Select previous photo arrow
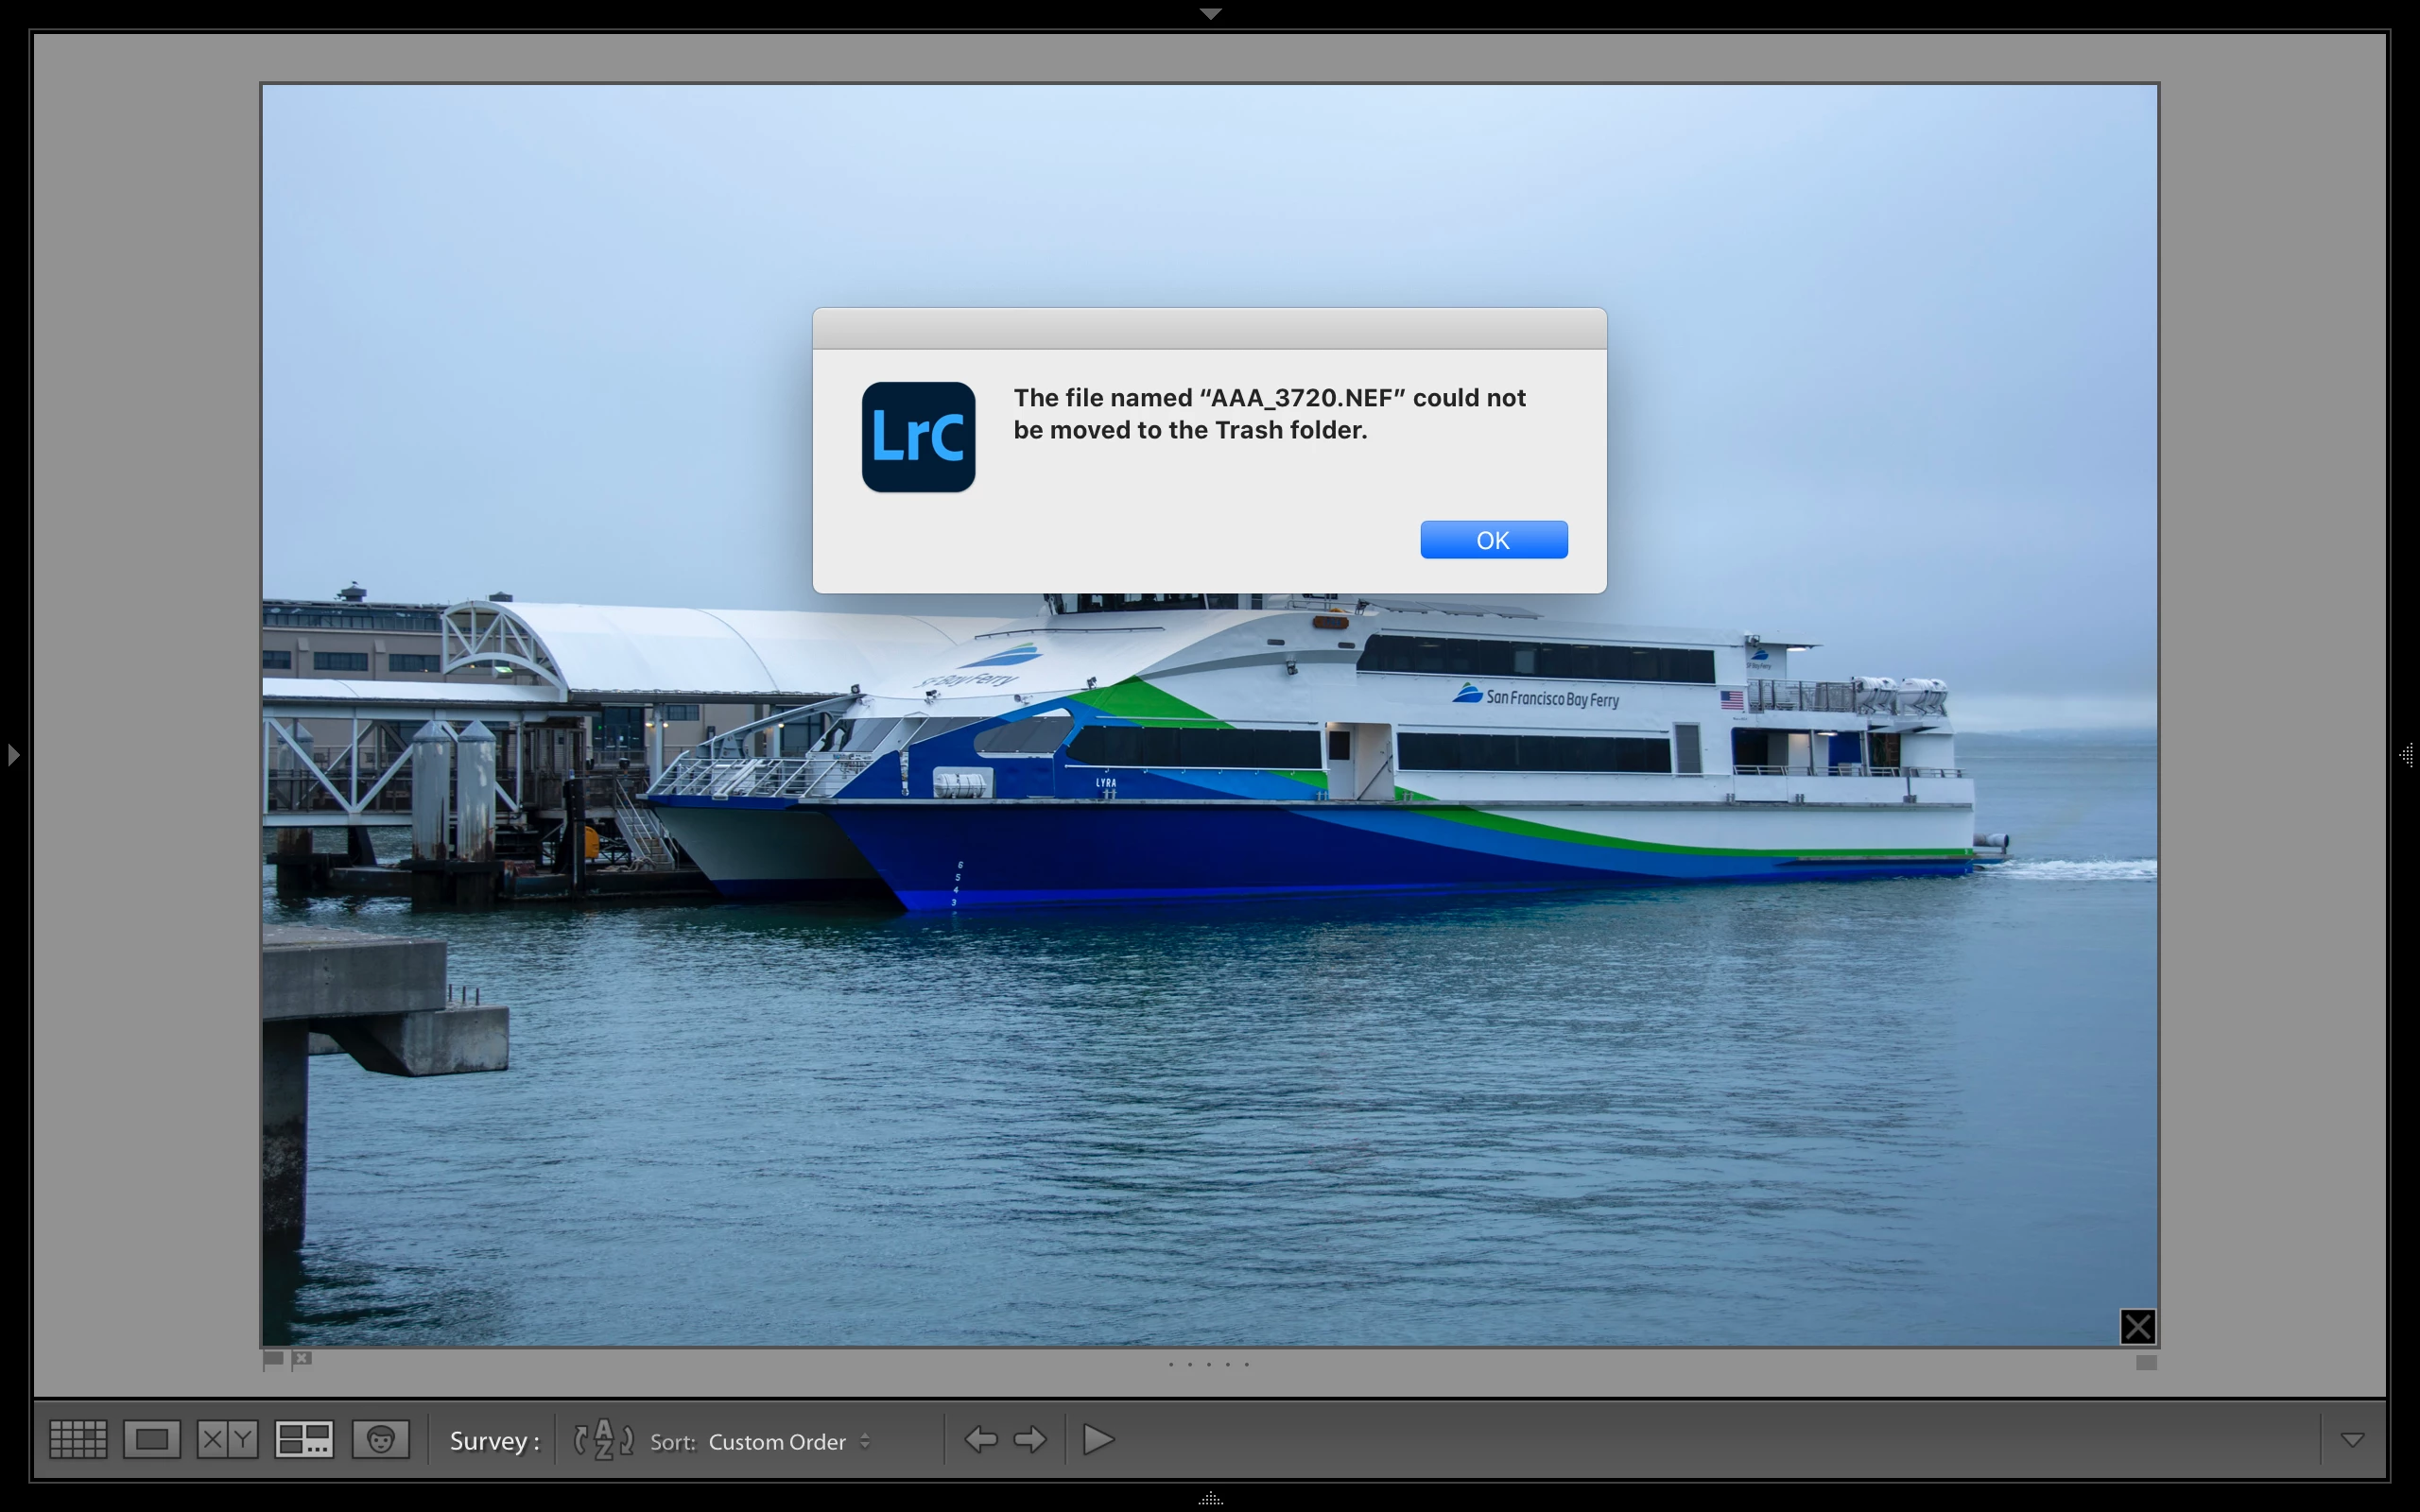 coord(980,1440)
